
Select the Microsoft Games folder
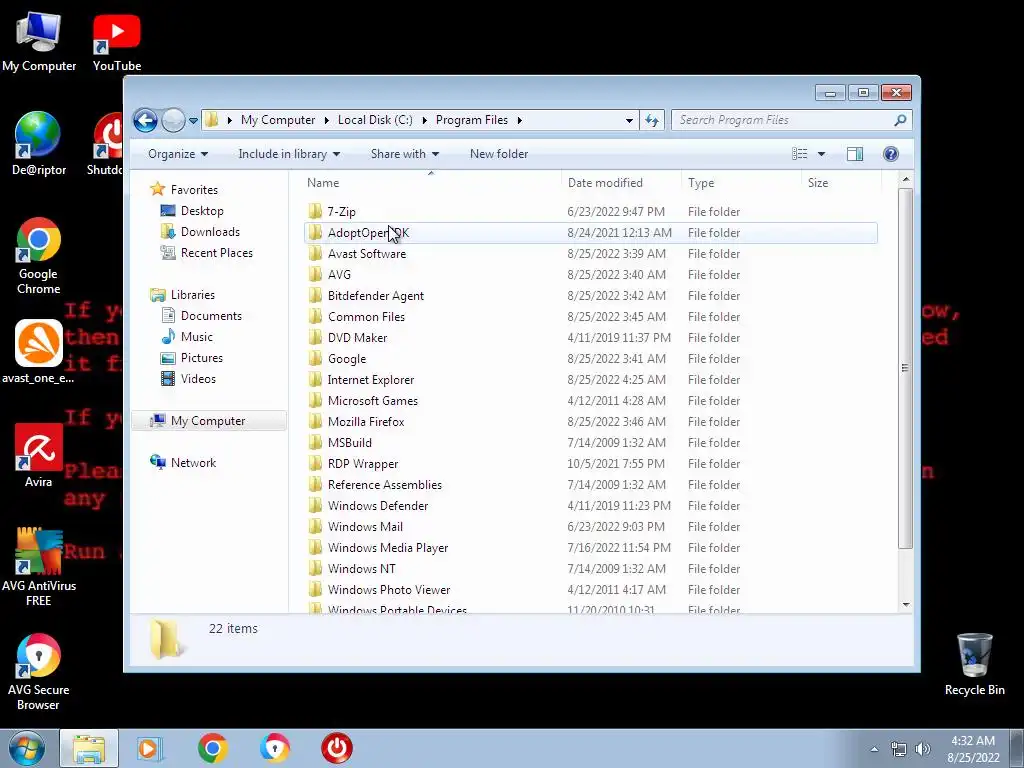click(x=372, y=401)
